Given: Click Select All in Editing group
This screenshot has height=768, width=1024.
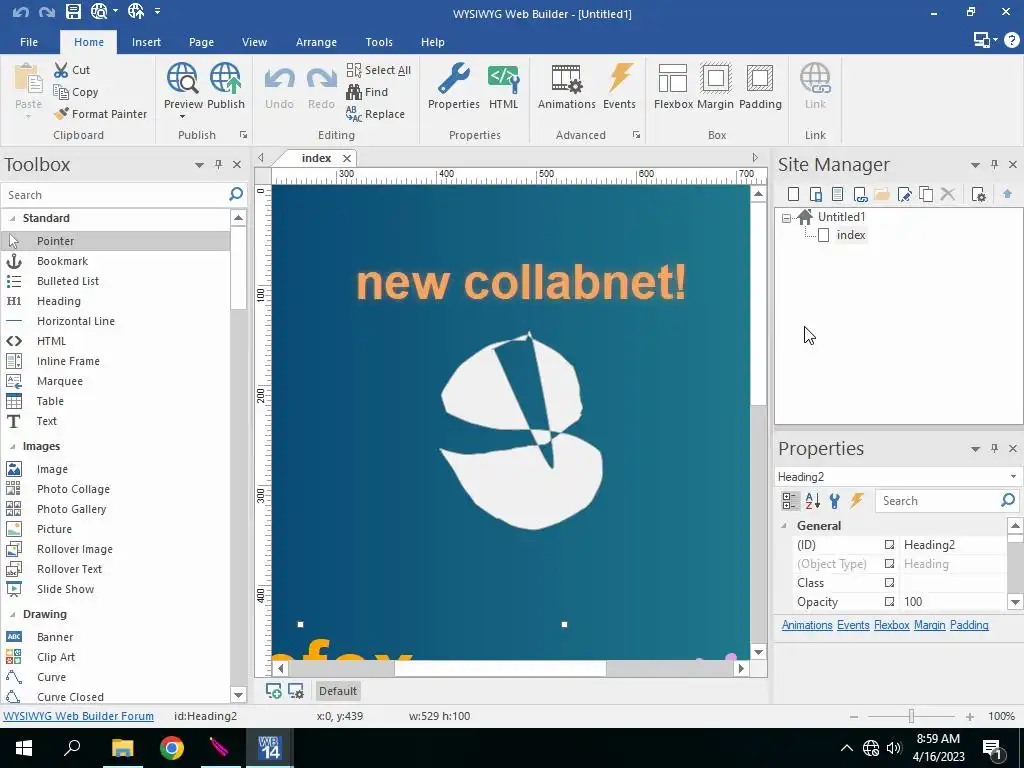Looking at the screenshot, I should pos(379,70).
